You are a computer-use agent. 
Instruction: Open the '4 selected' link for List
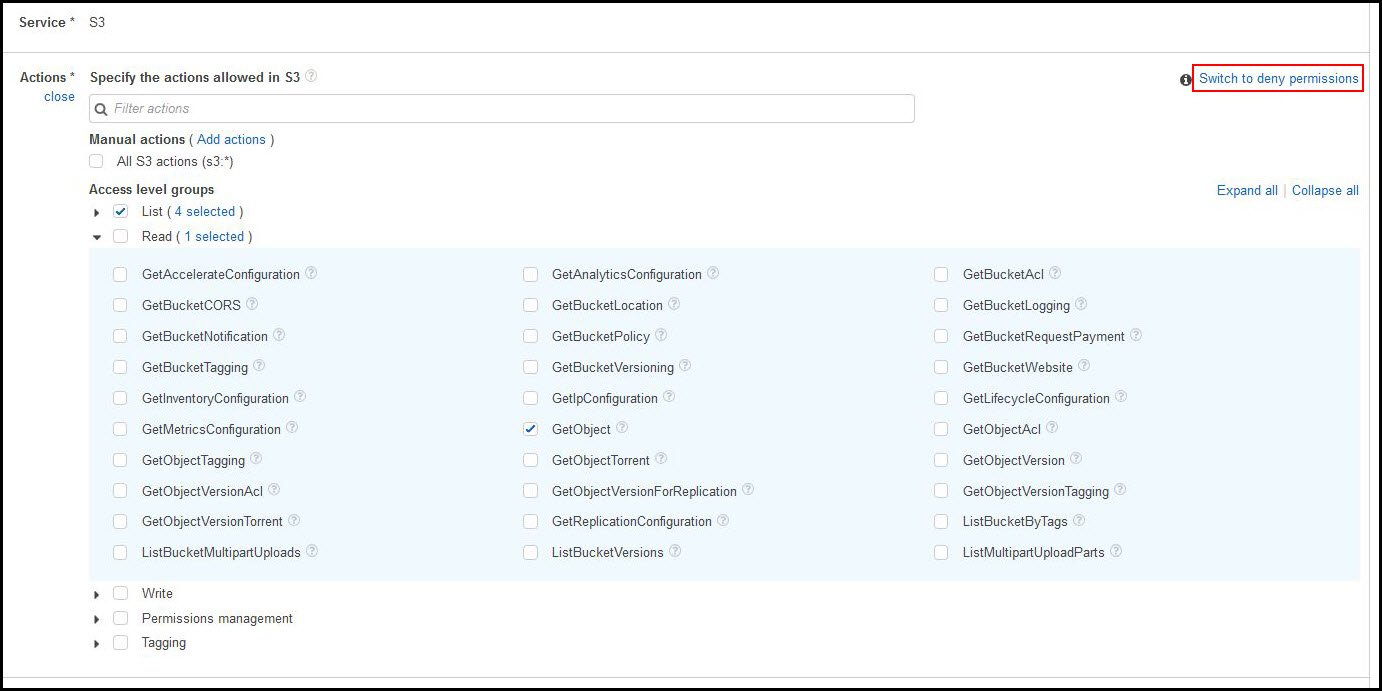[x=205, y=211]
